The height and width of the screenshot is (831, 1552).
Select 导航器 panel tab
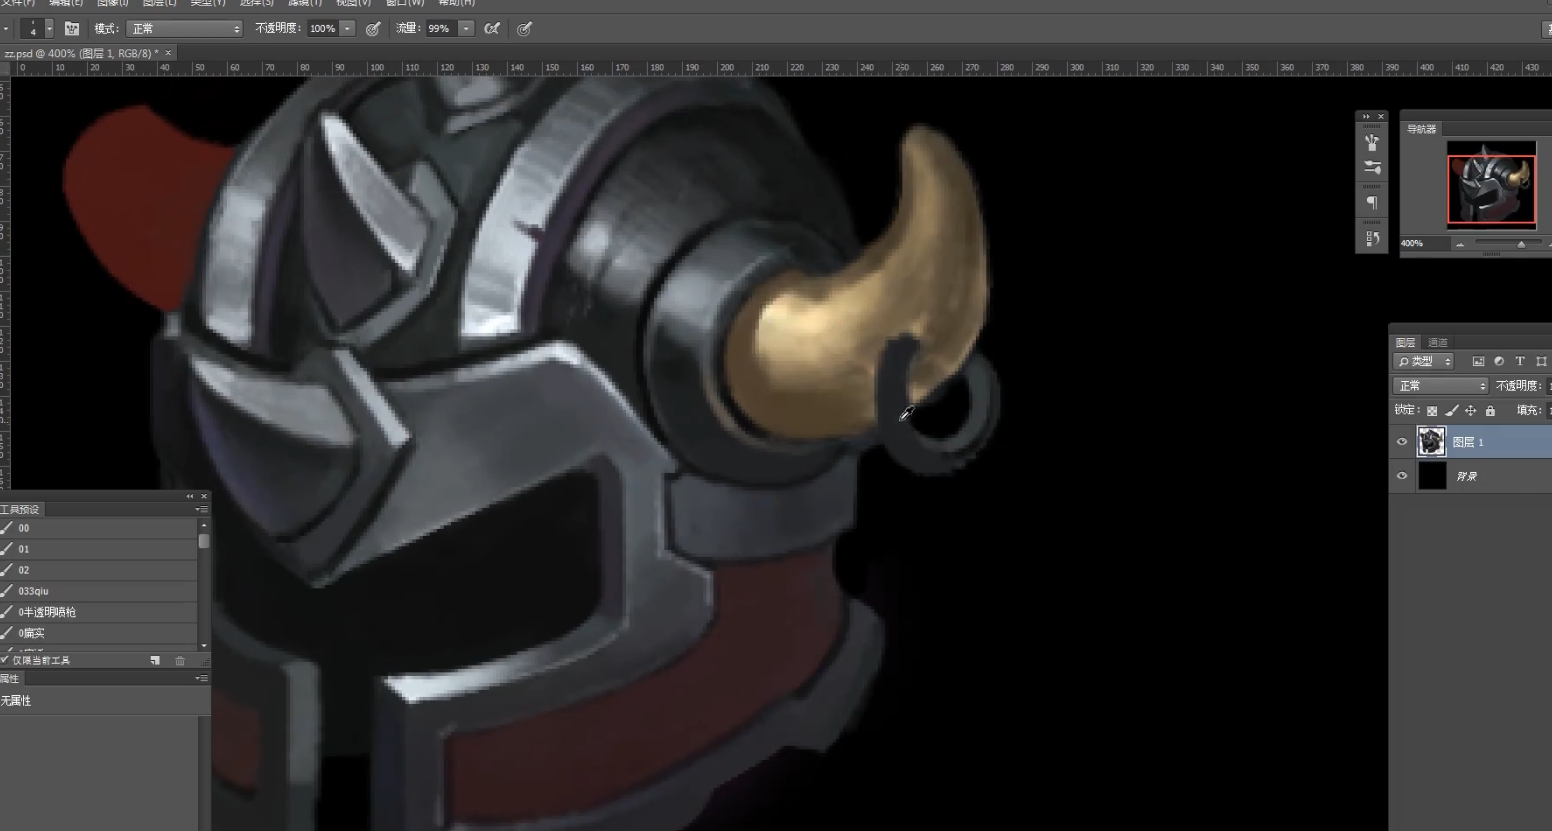tap(1421, 129)
